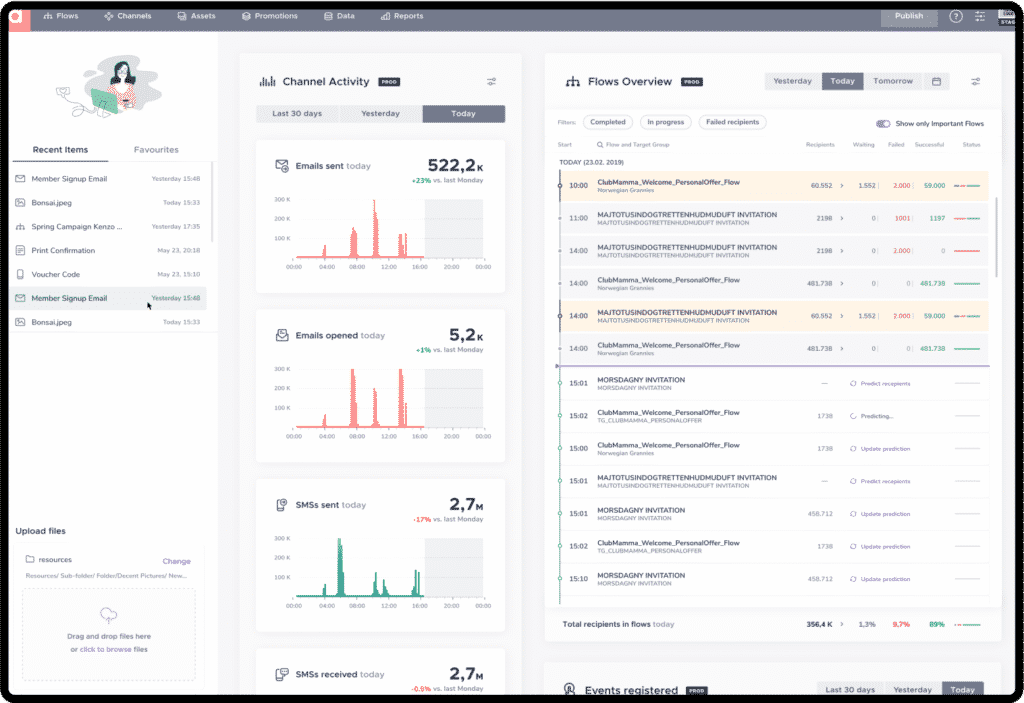Click status progress bar in the 11:00 flow row
This screenshot has height=703, width=1024.
point(967,218)
